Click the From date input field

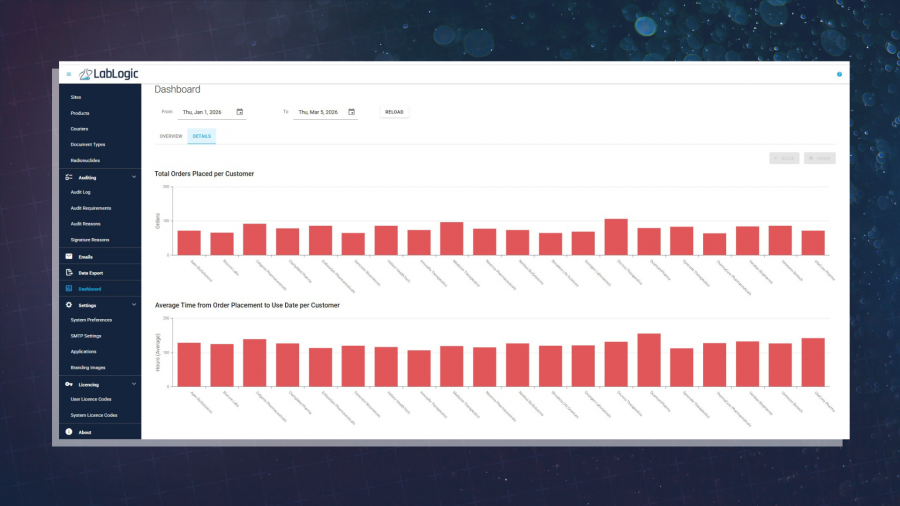tap(205, 112)
